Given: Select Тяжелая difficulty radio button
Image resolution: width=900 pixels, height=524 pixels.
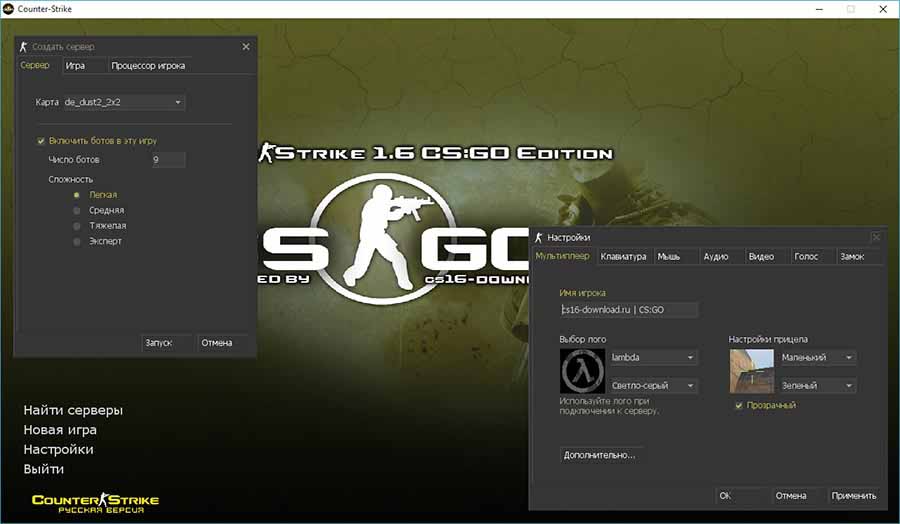Looking at the screenshot, I should [76, 226].
